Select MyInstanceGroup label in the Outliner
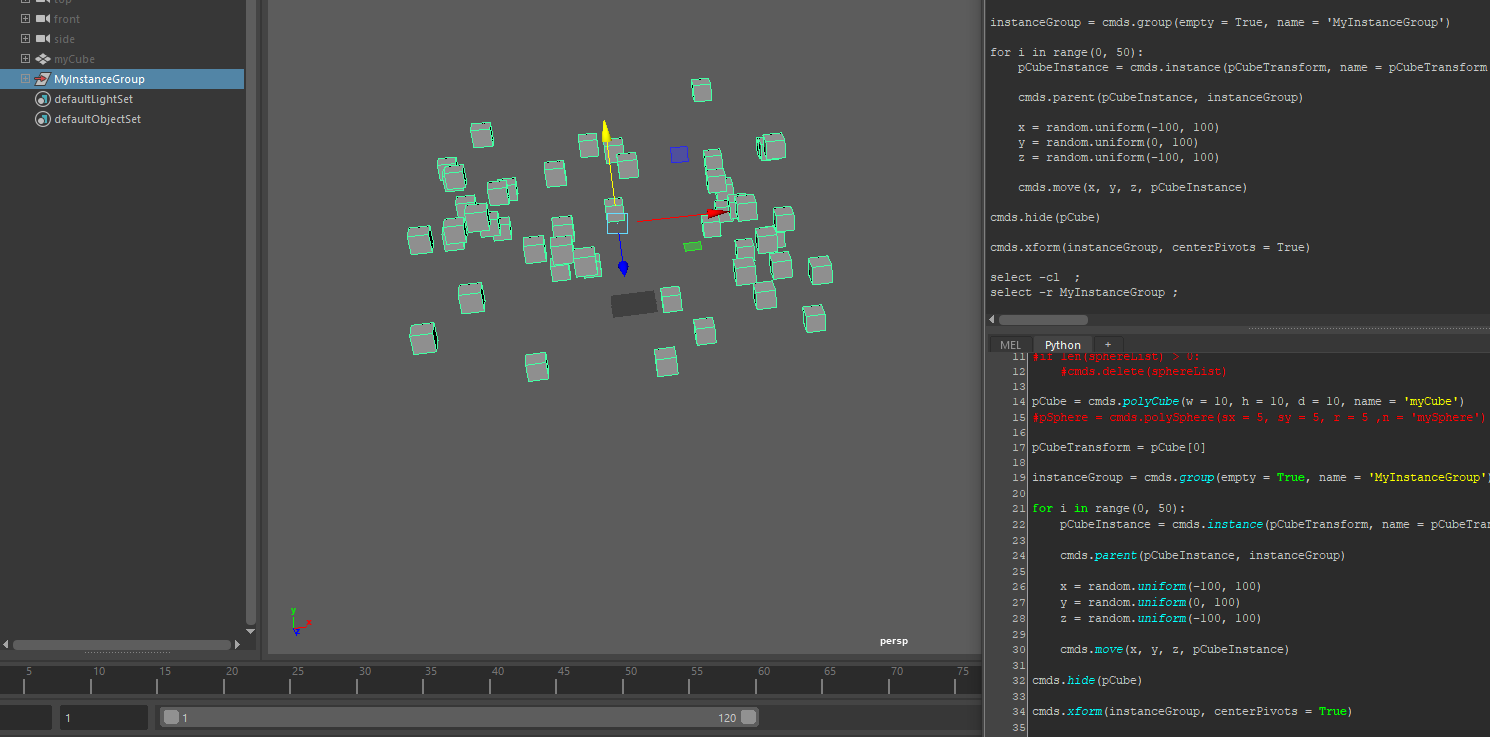This screenshot has width=1490, height=737. click(99, 79)
